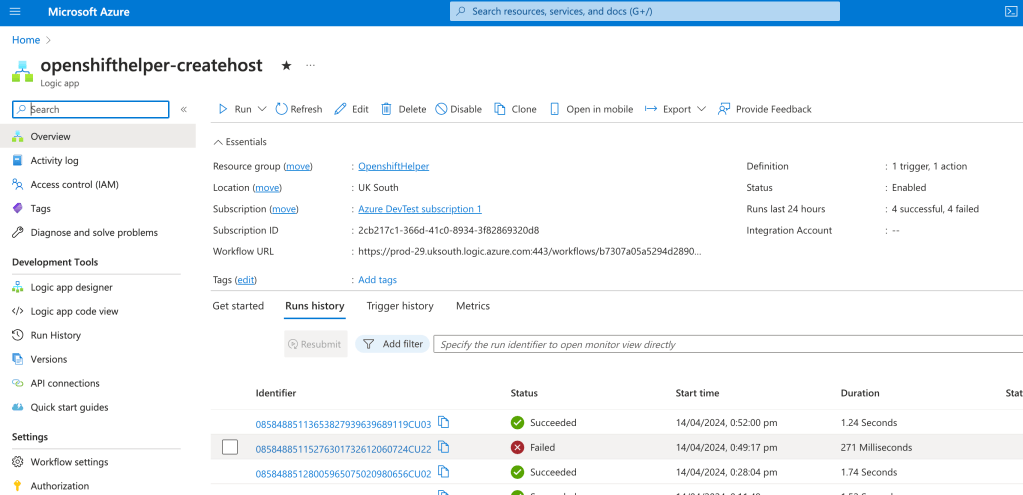This screenshot has width=1023, height=495.
Task: Select the Runs history tab
Action: (x=314, y=306)
